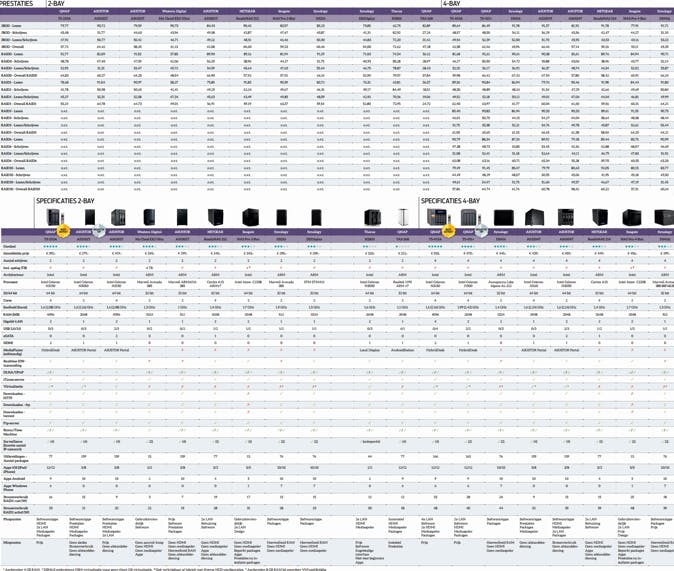Click Western Digital header in performance table
Screen dimensions: 674x571
click(174, 11)
